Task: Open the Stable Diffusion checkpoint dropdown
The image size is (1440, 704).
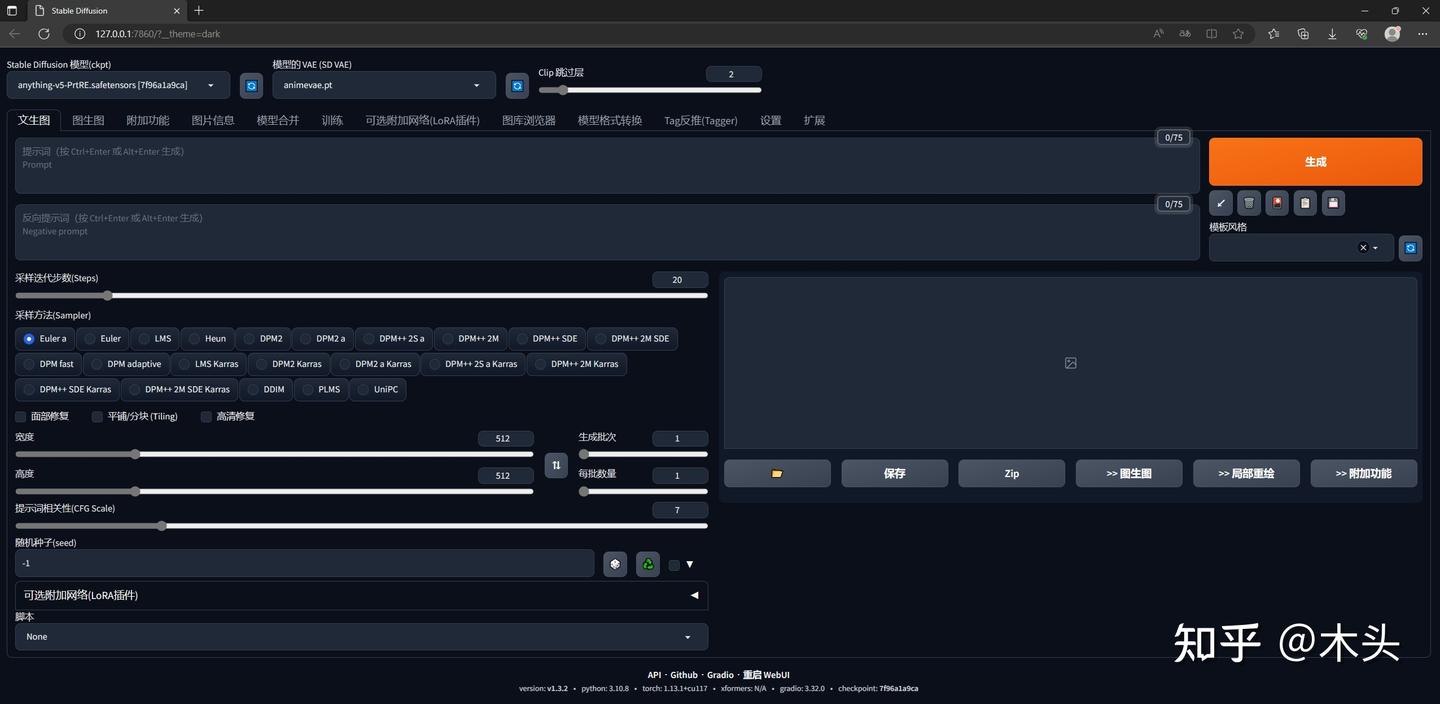Action: pyautogui.click(x=118, y=85)
